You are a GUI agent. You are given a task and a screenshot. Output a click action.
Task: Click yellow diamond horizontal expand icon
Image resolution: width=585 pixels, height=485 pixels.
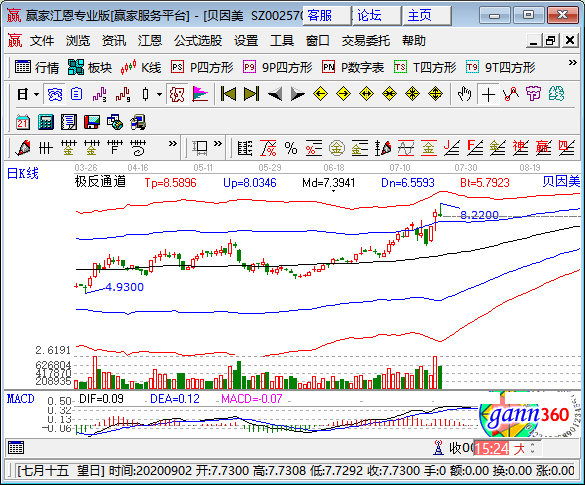pos(366,94)
